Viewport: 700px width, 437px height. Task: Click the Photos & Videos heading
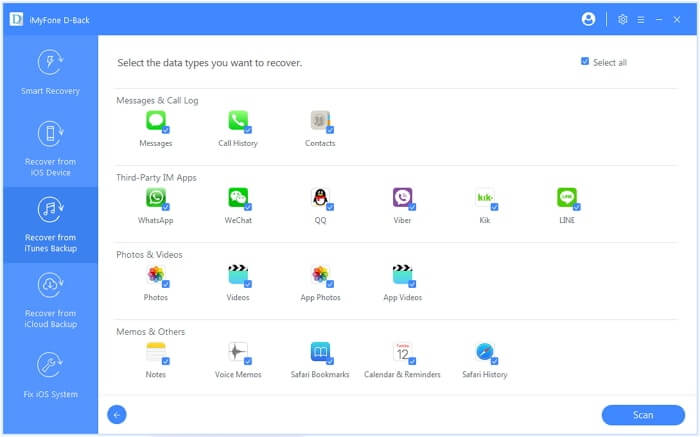tap(149, 254)
